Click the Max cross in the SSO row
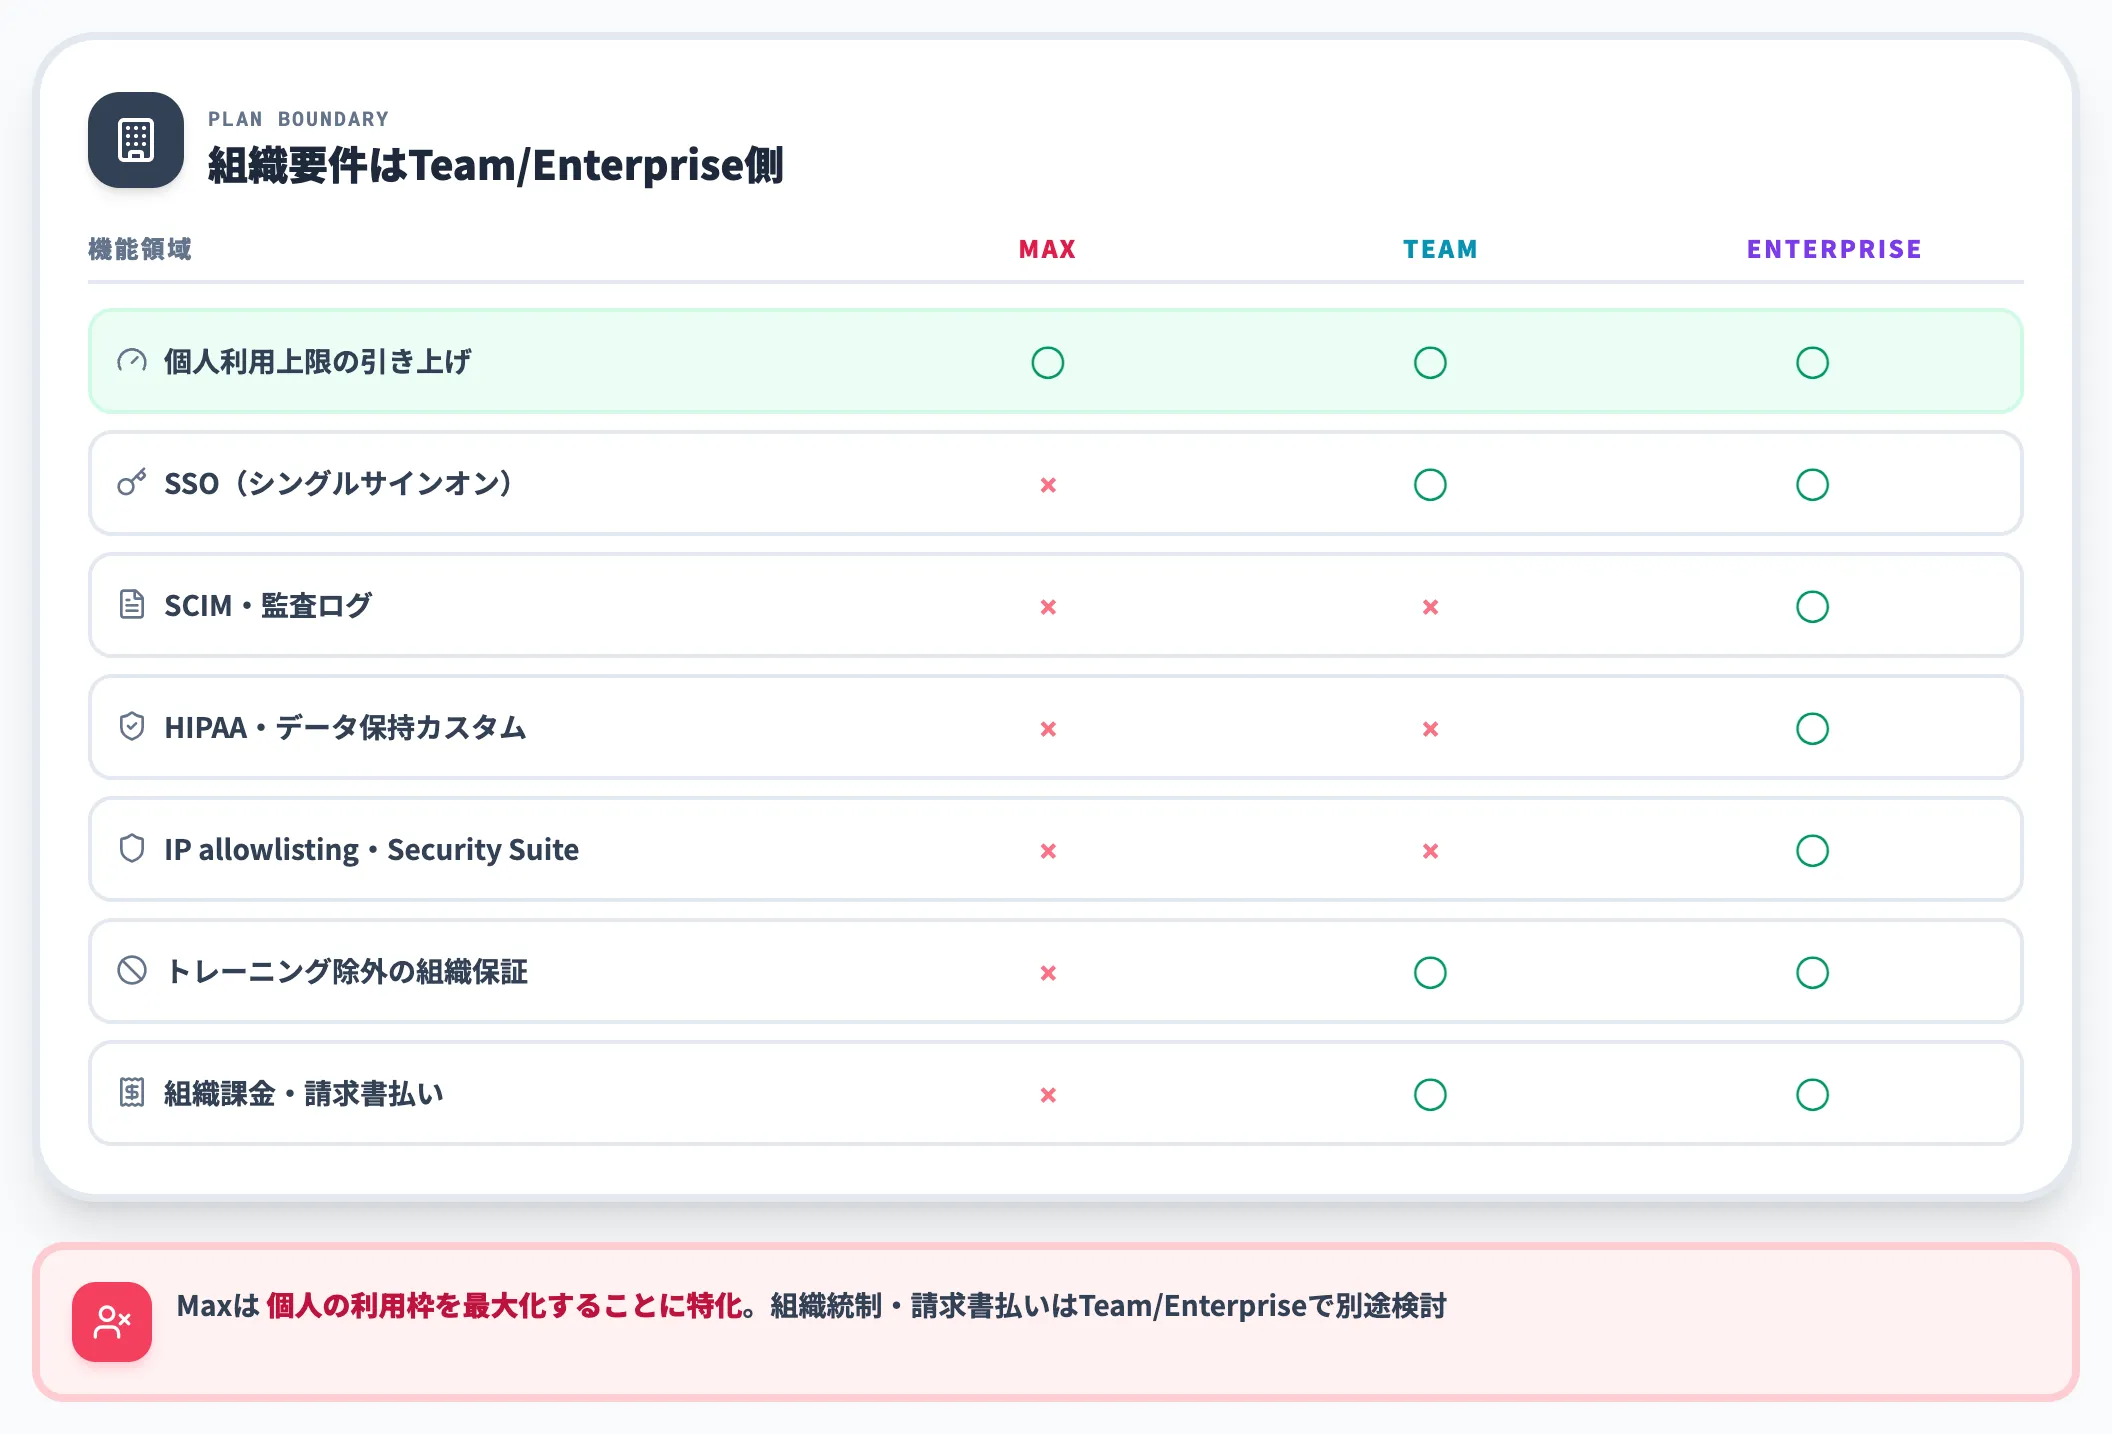The height and width of the screenshot is (1434, 2112). 1048,485
